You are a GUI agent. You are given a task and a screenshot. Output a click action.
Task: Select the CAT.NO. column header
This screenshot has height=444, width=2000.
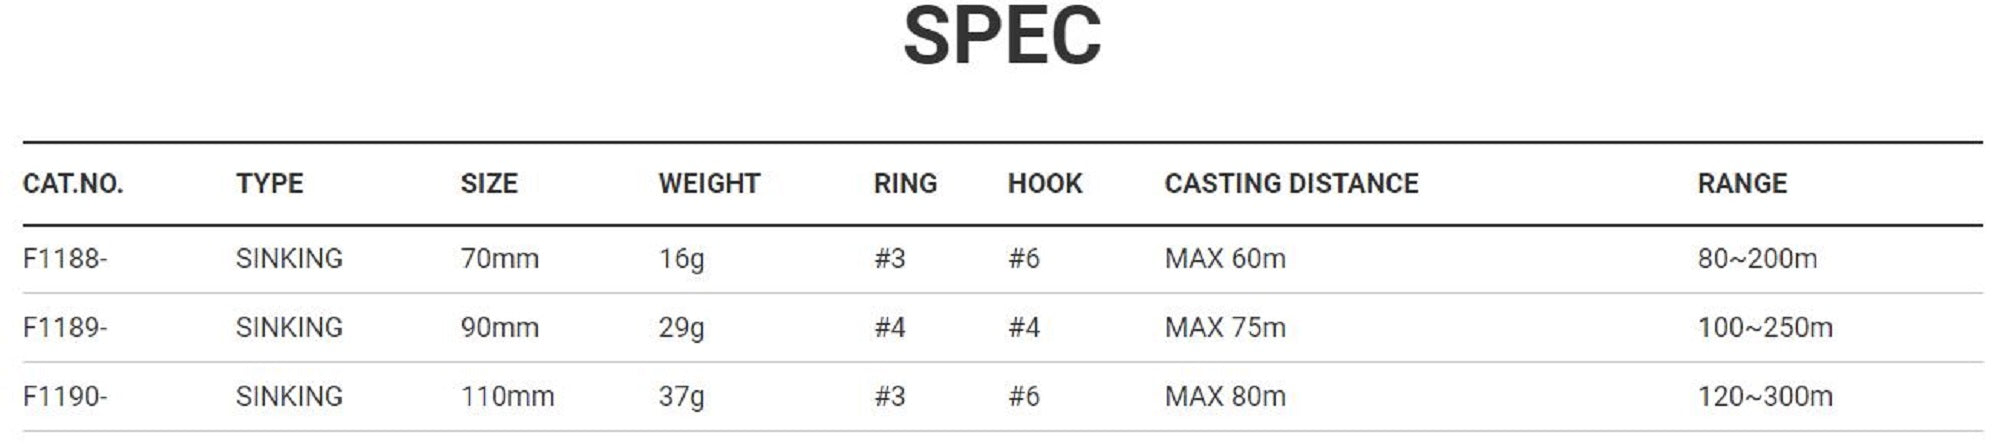pos(73,184)
